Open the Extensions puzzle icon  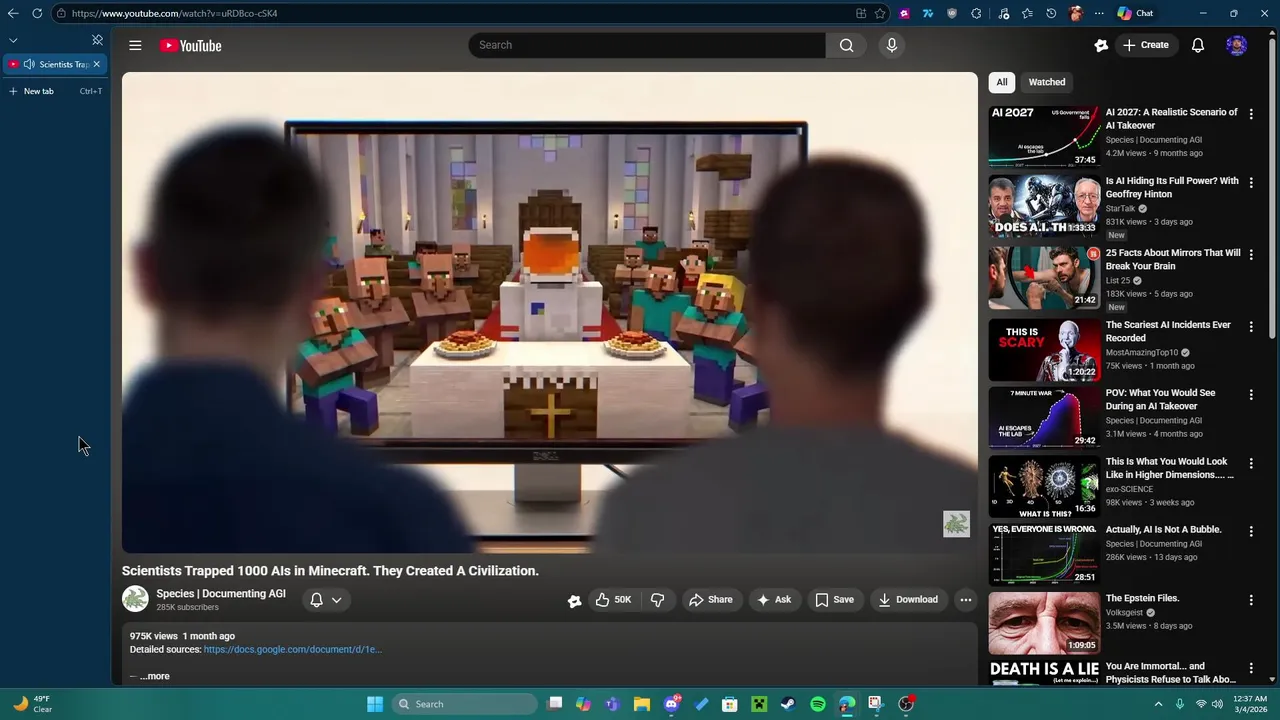point(976,13)
